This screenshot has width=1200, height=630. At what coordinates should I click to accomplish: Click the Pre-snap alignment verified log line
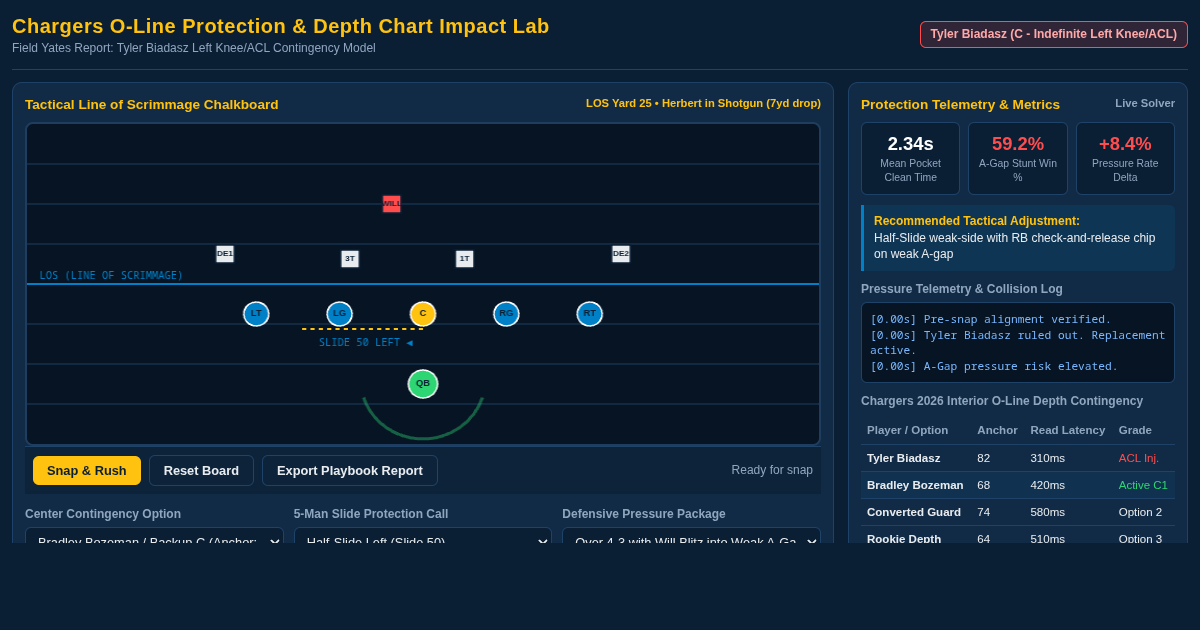coord(991,319)
